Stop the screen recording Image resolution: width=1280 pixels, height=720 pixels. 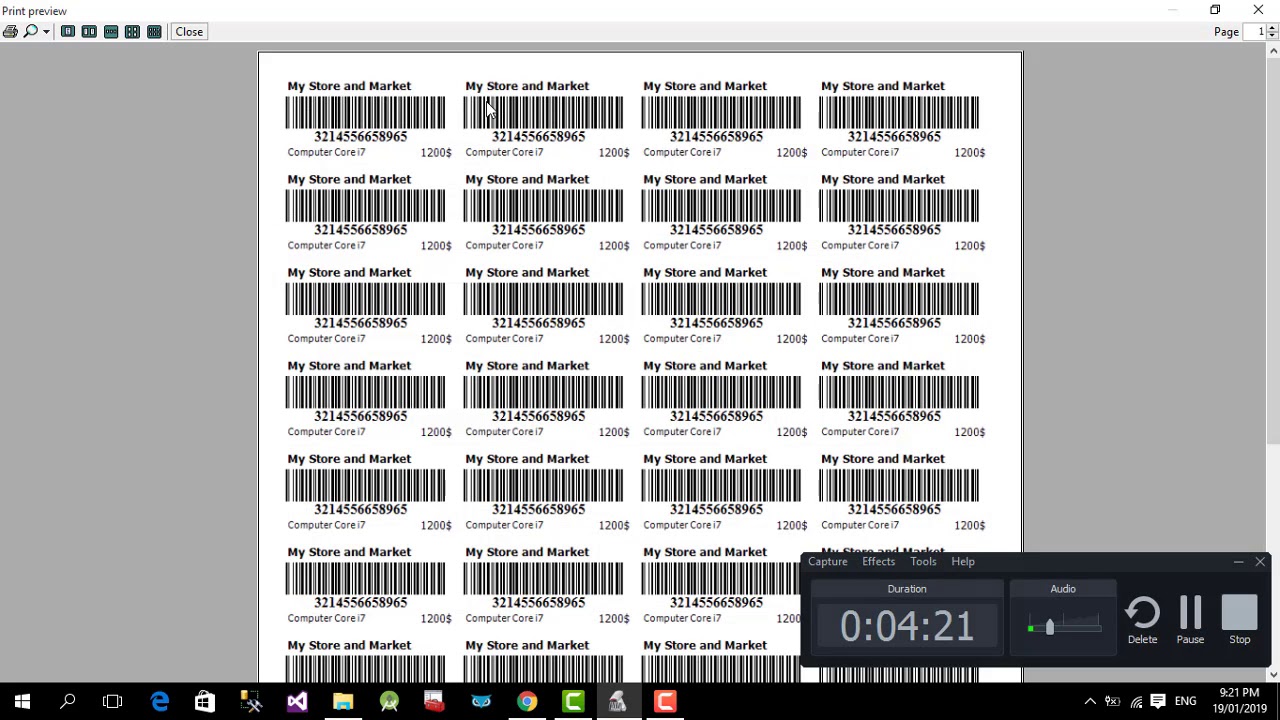(1239, 620)
